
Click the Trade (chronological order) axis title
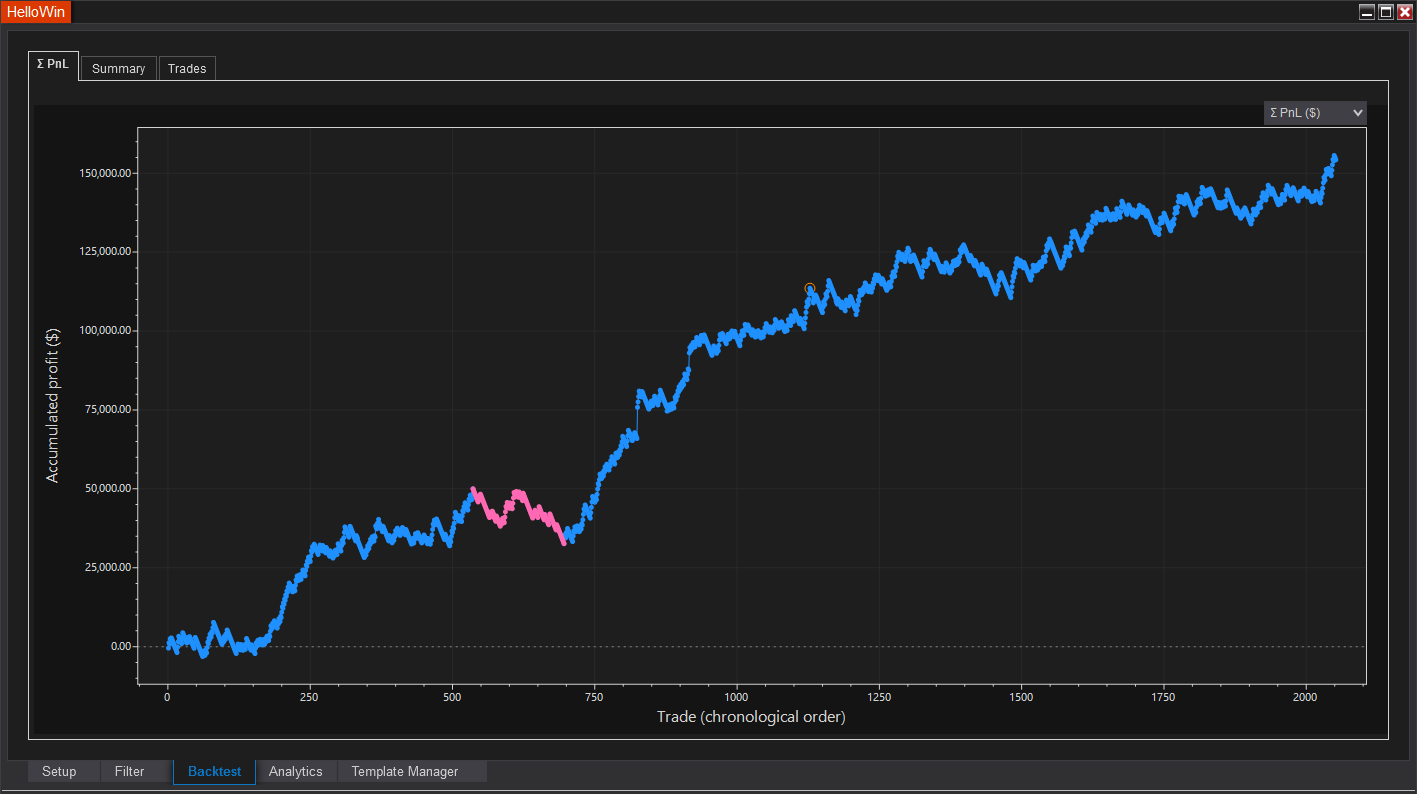click(751, 717)
